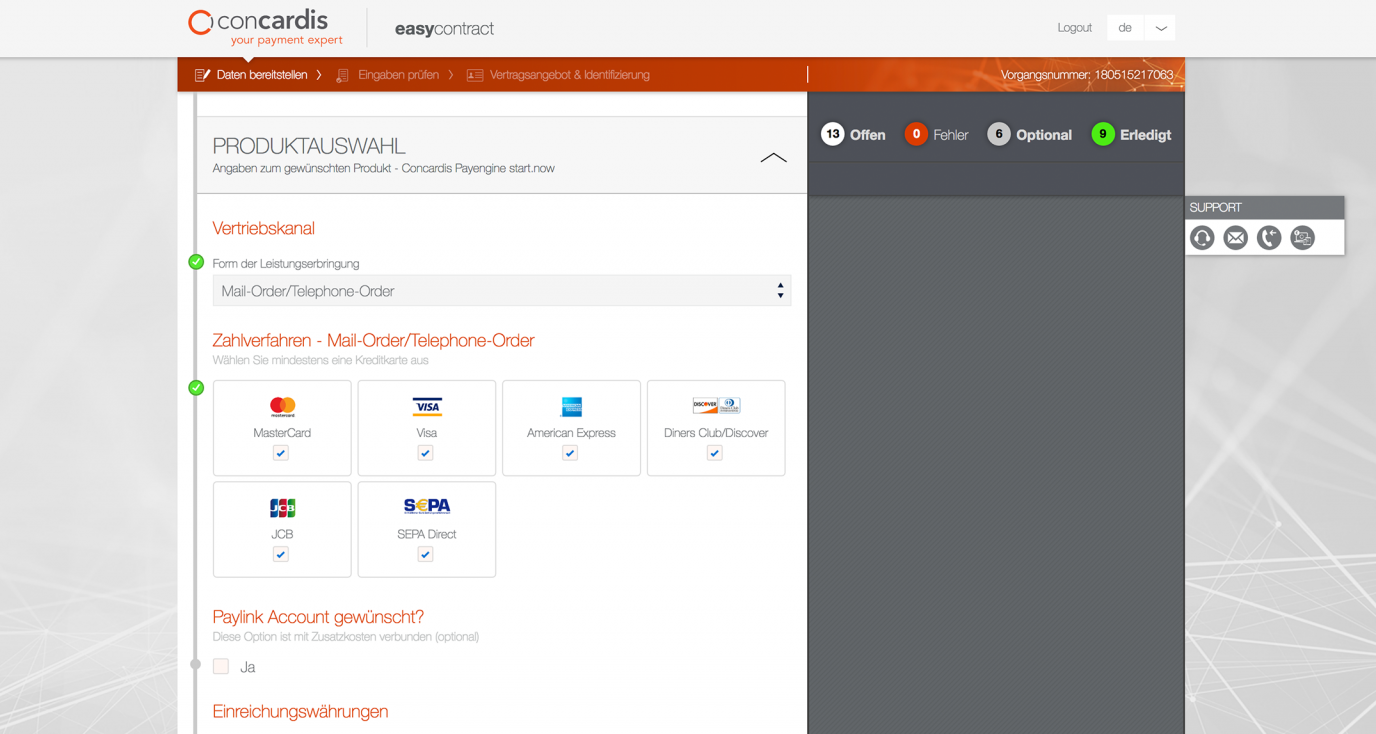The height and width of the screenshot is (734, 1376).
Task: Uncheck the American Express checkbox
Action: tap(570, 453)
